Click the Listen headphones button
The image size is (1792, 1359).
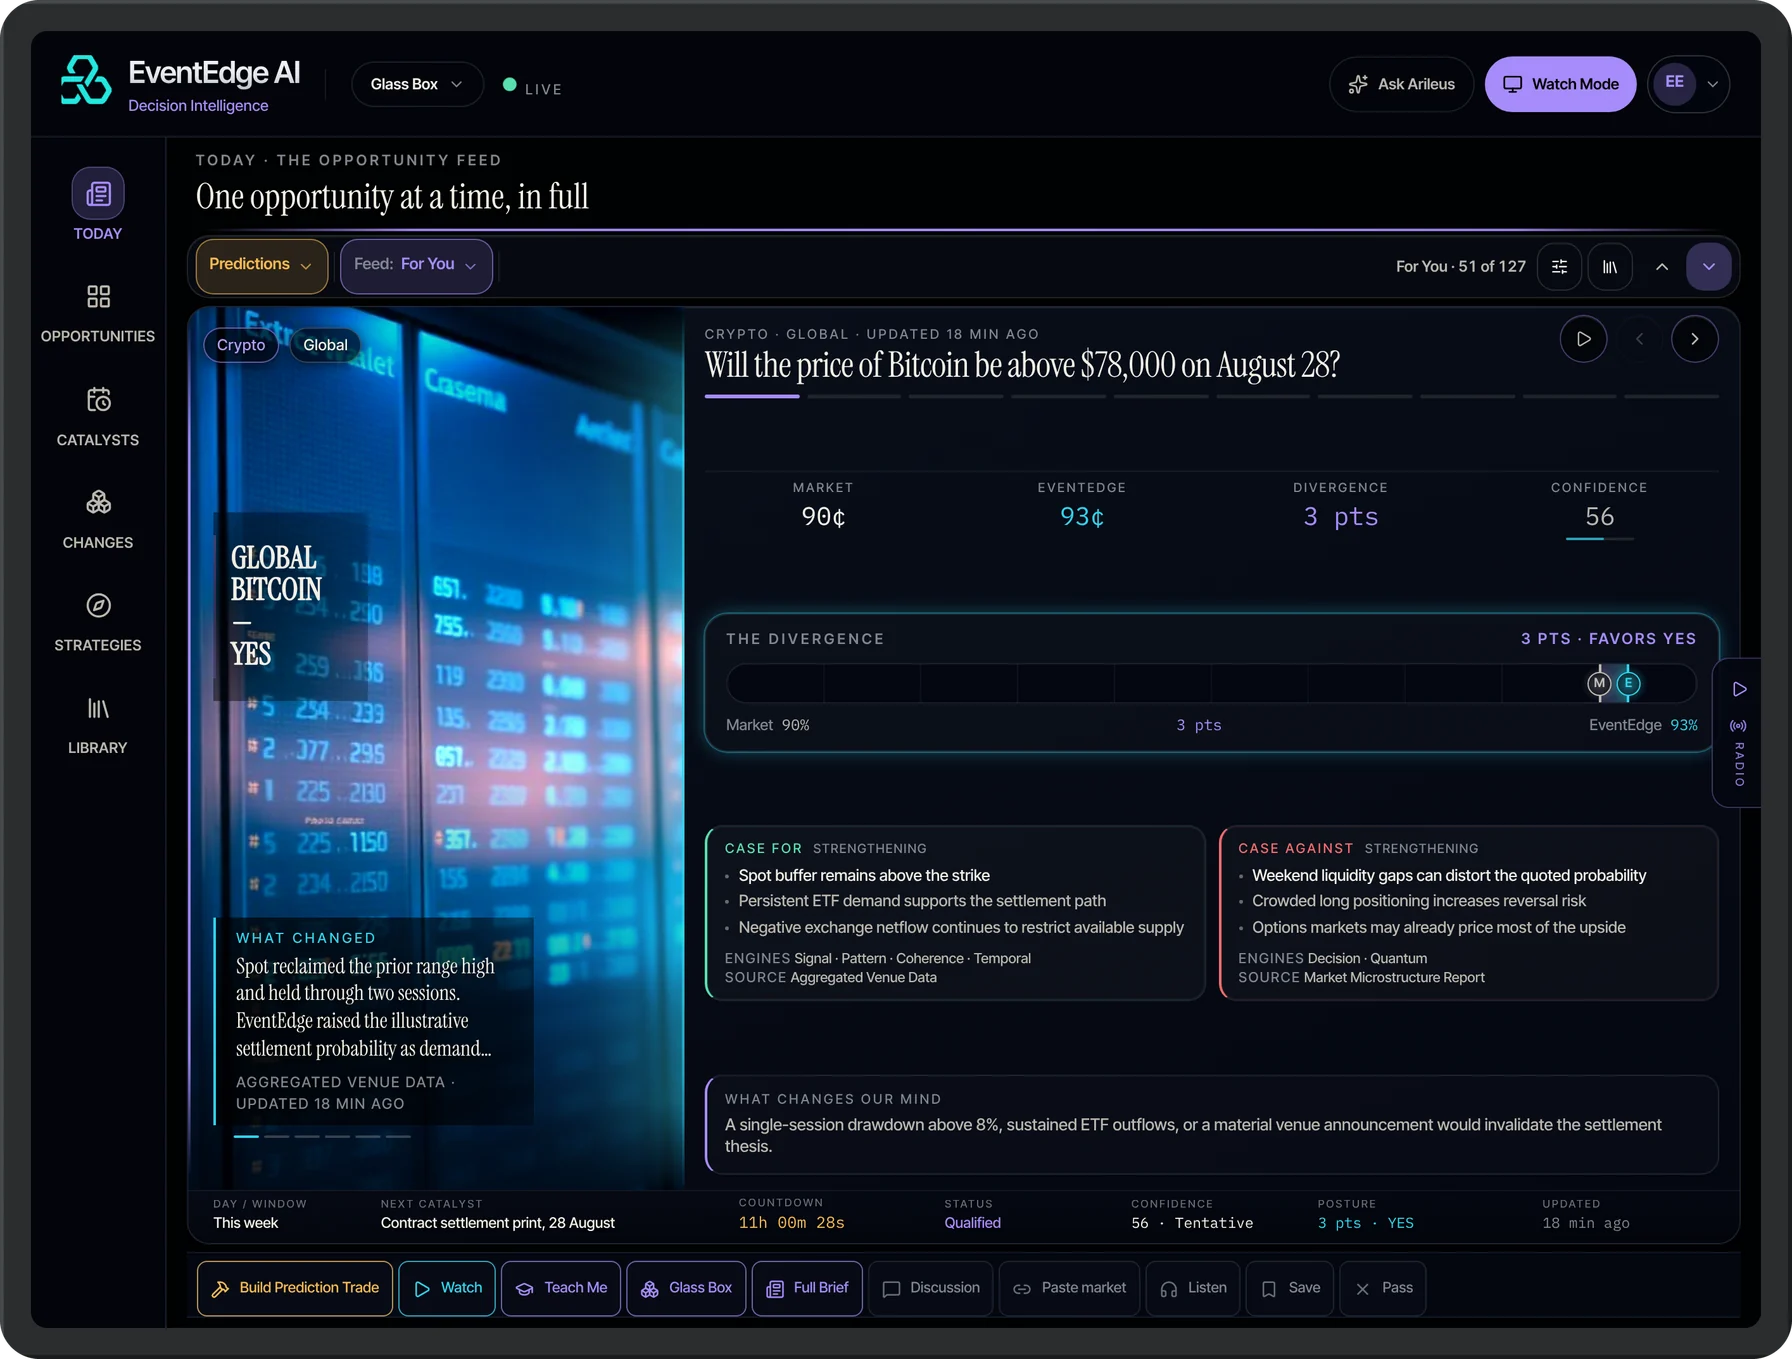pyautogui.click(x=1193, y=1288)
